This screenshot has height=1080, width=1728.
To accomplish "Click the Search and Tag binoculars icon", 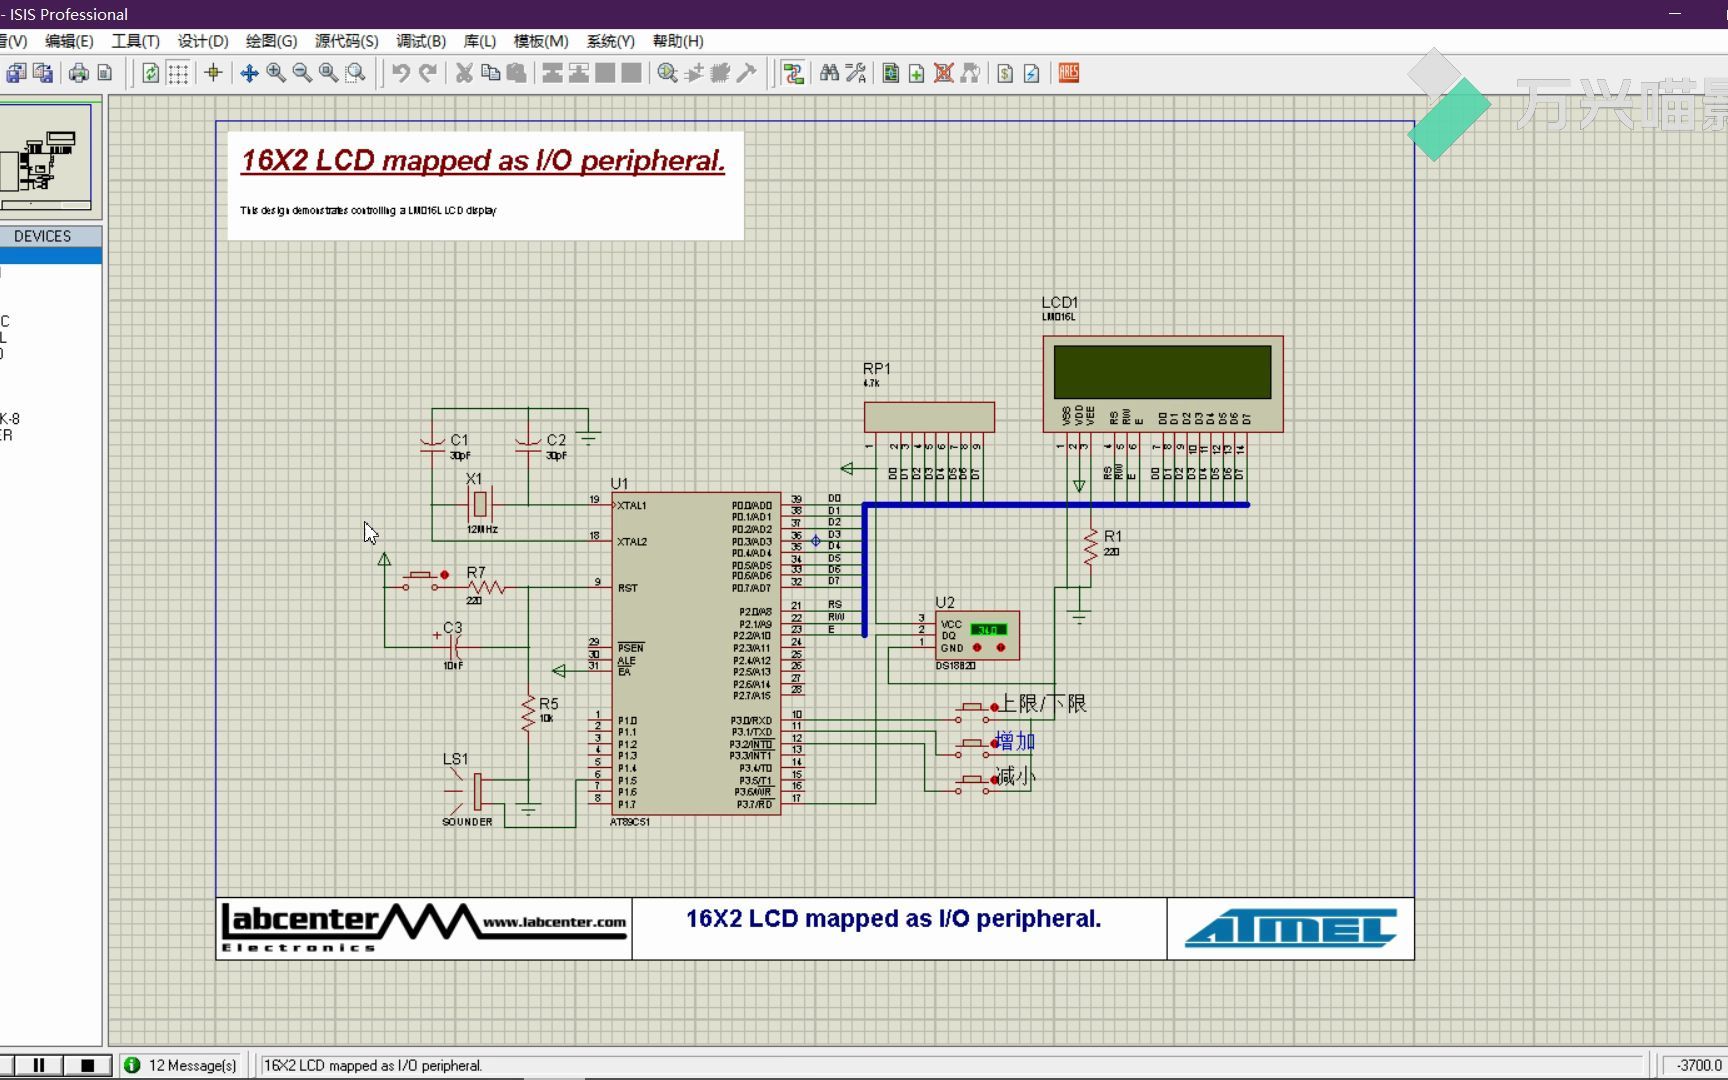I will pos(829,73).
